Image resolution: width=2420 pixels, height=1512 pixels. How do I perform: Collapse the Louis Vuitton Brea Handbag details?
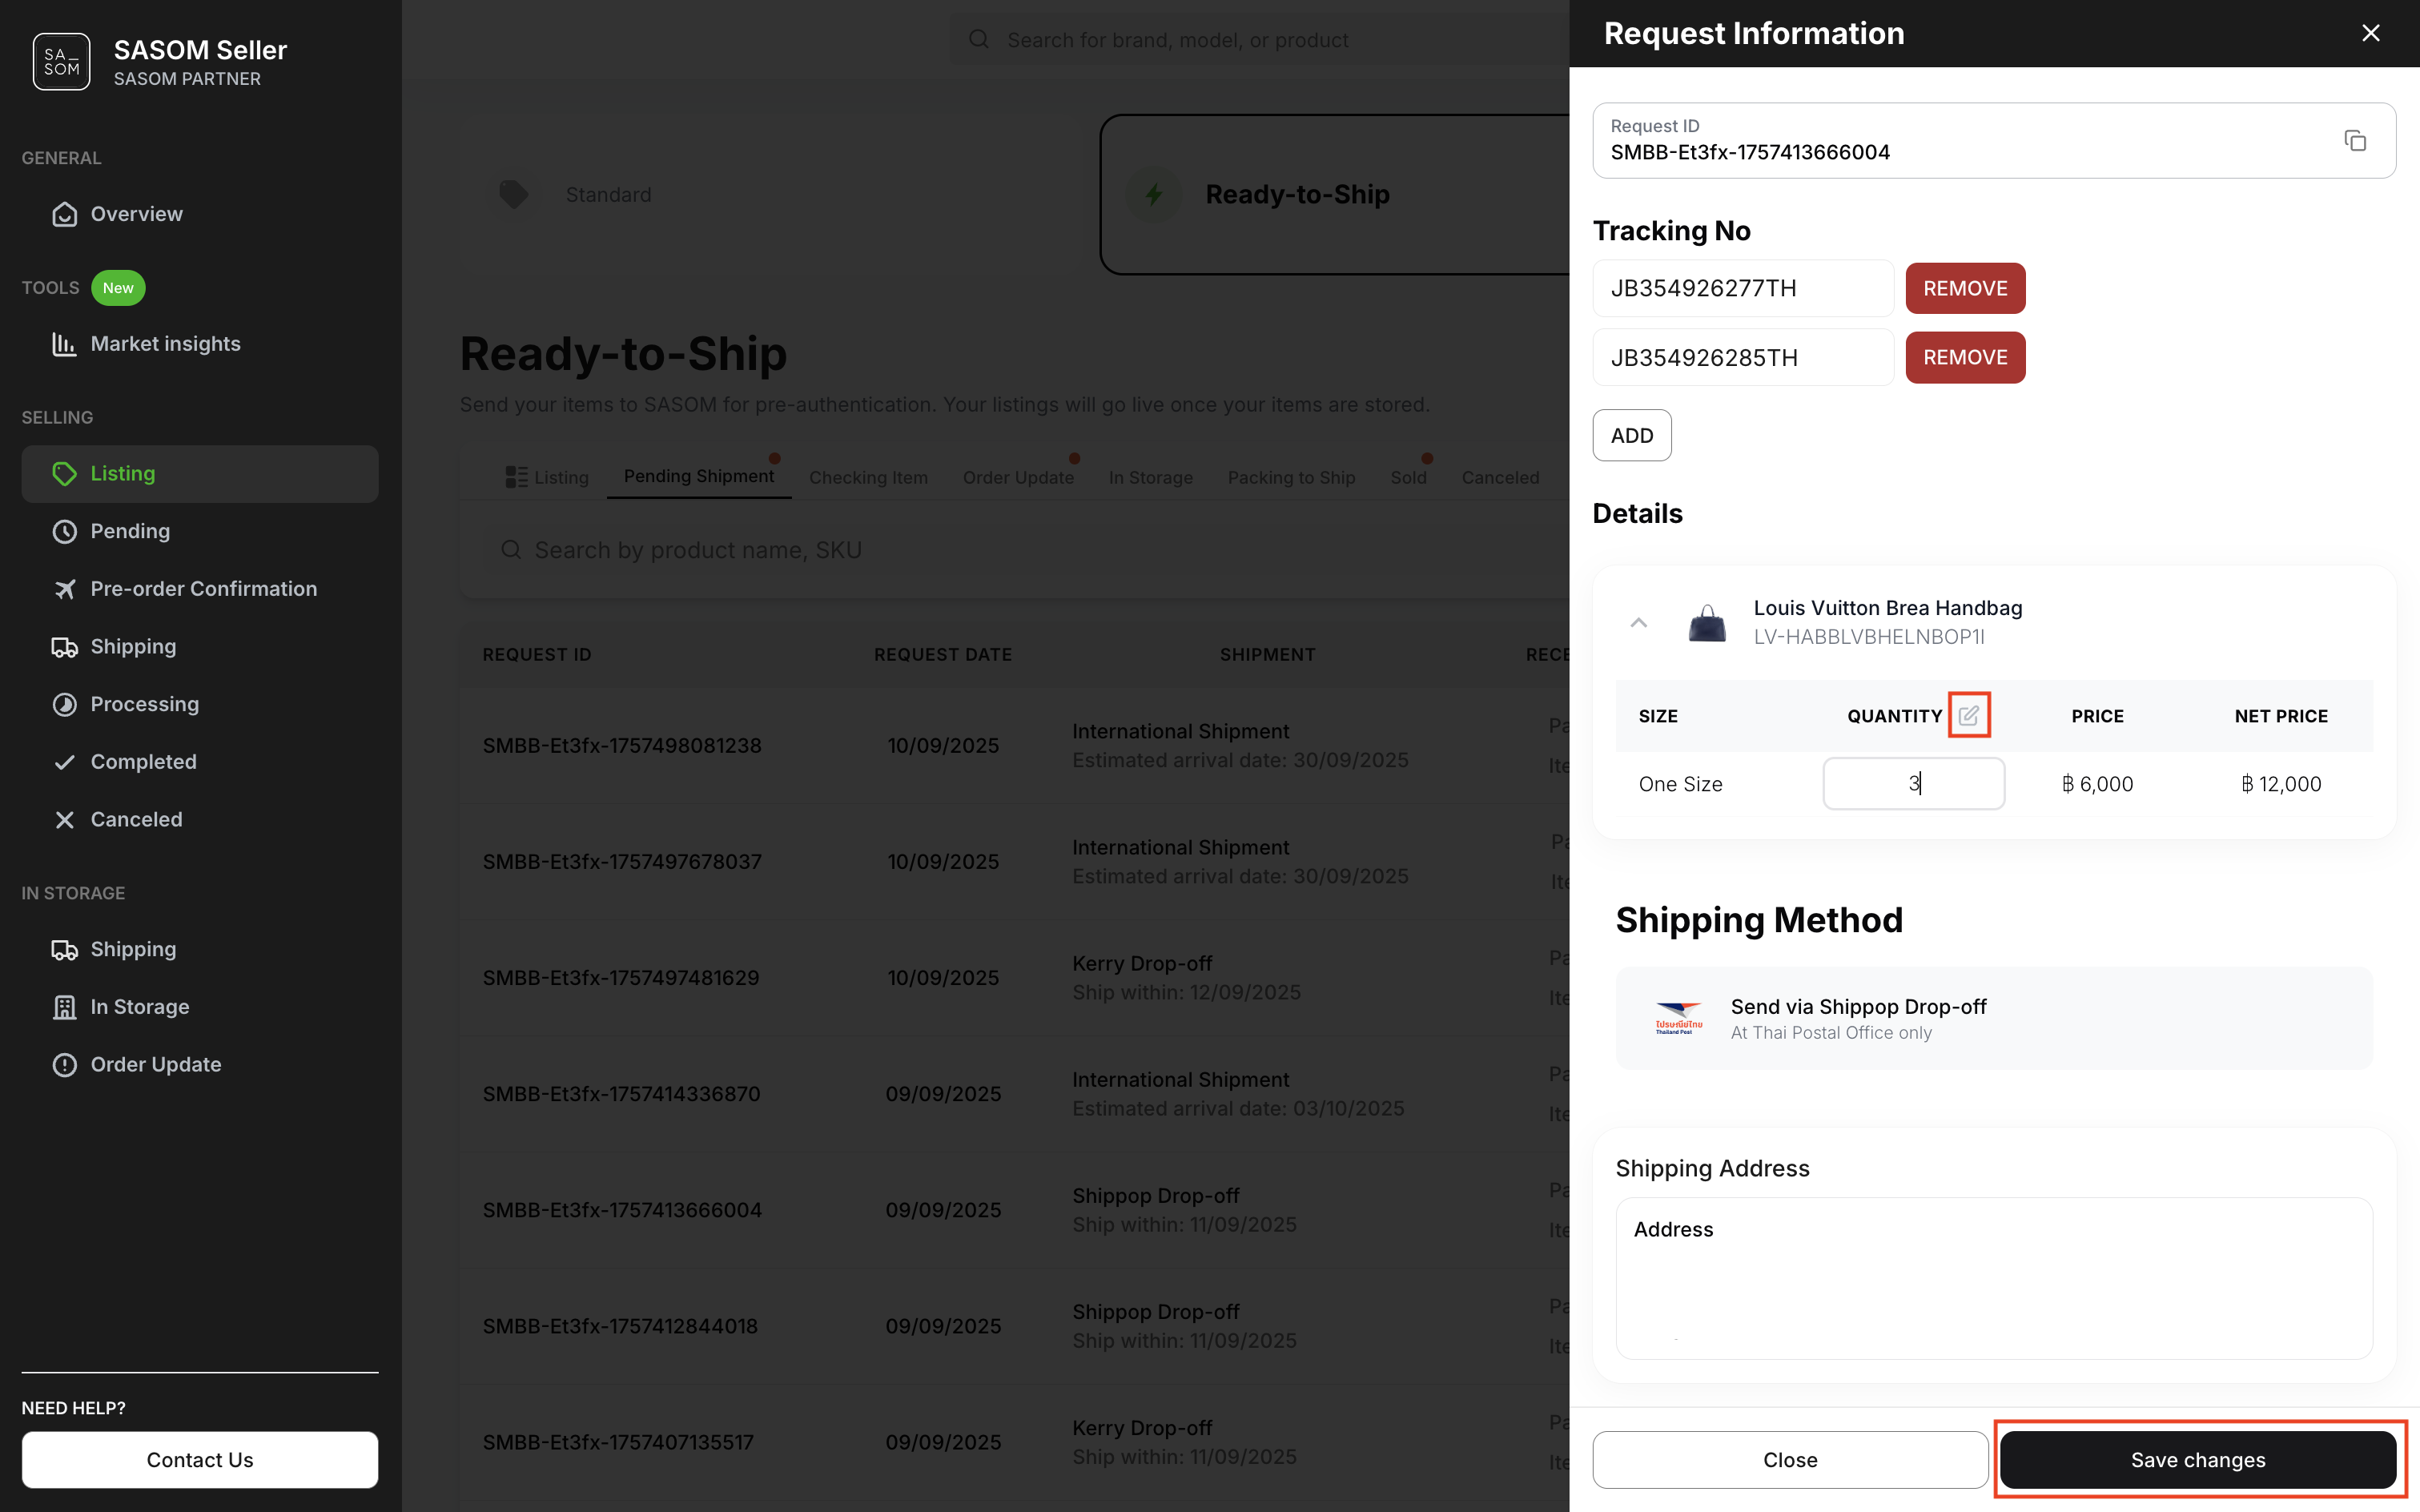(x=1638, y=623)
